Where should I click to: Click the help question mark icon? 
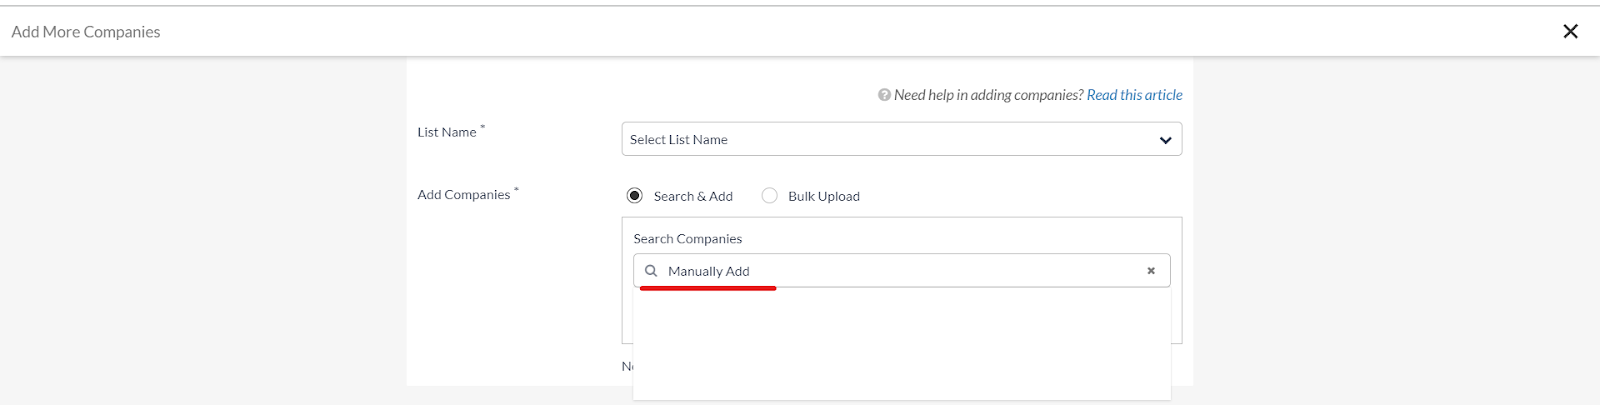[x=884, y=95]
